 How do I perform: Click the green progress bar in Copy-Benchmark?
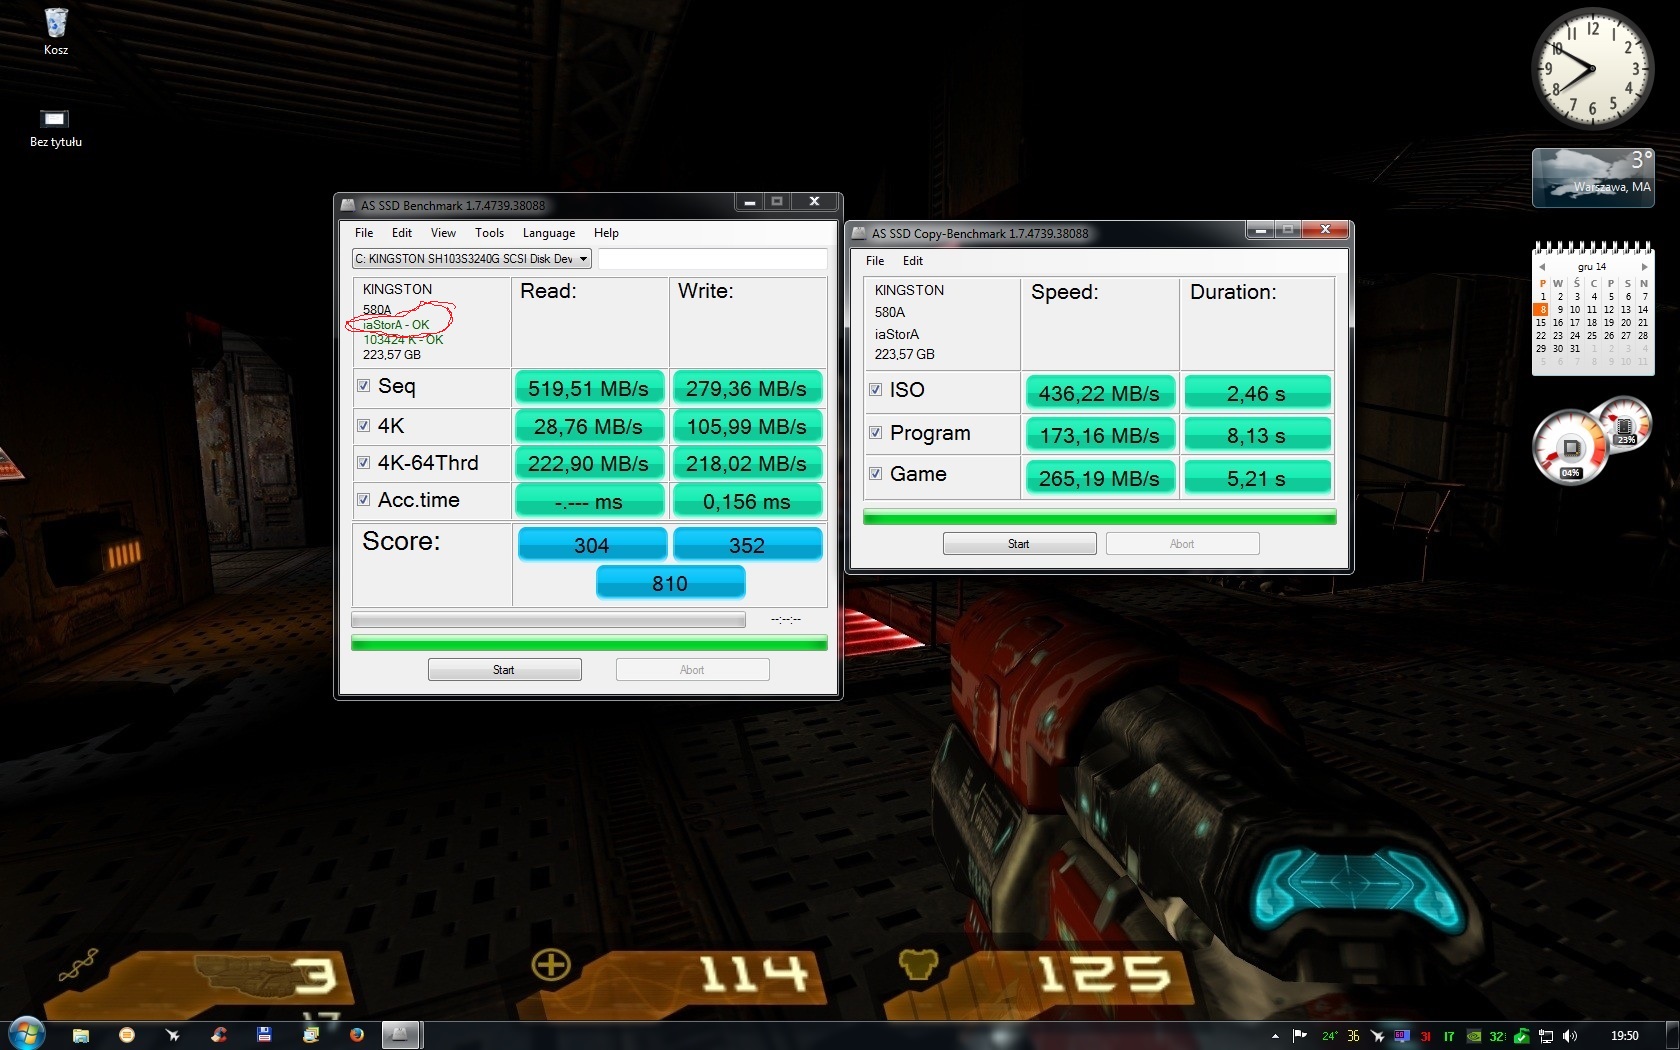(1099, 517)
